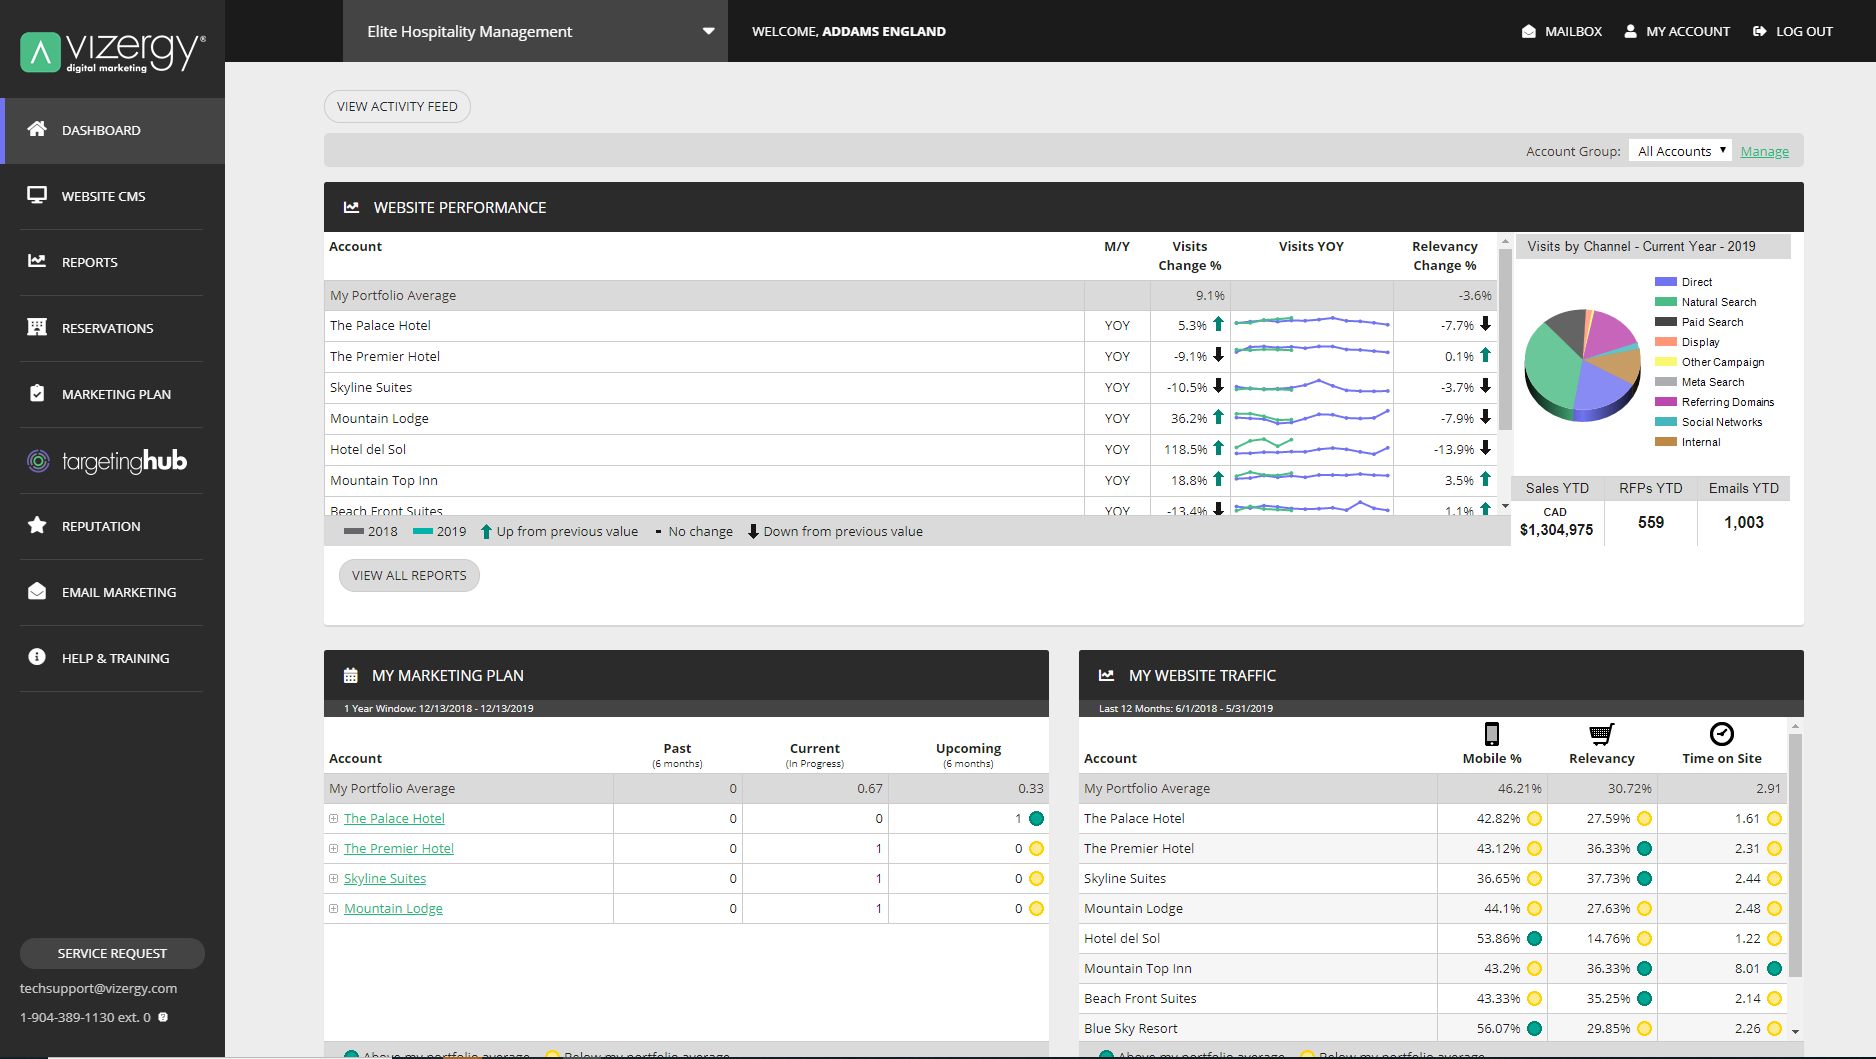
Task: Click the Time on Site clock icon
Action: click(1722, 734)
